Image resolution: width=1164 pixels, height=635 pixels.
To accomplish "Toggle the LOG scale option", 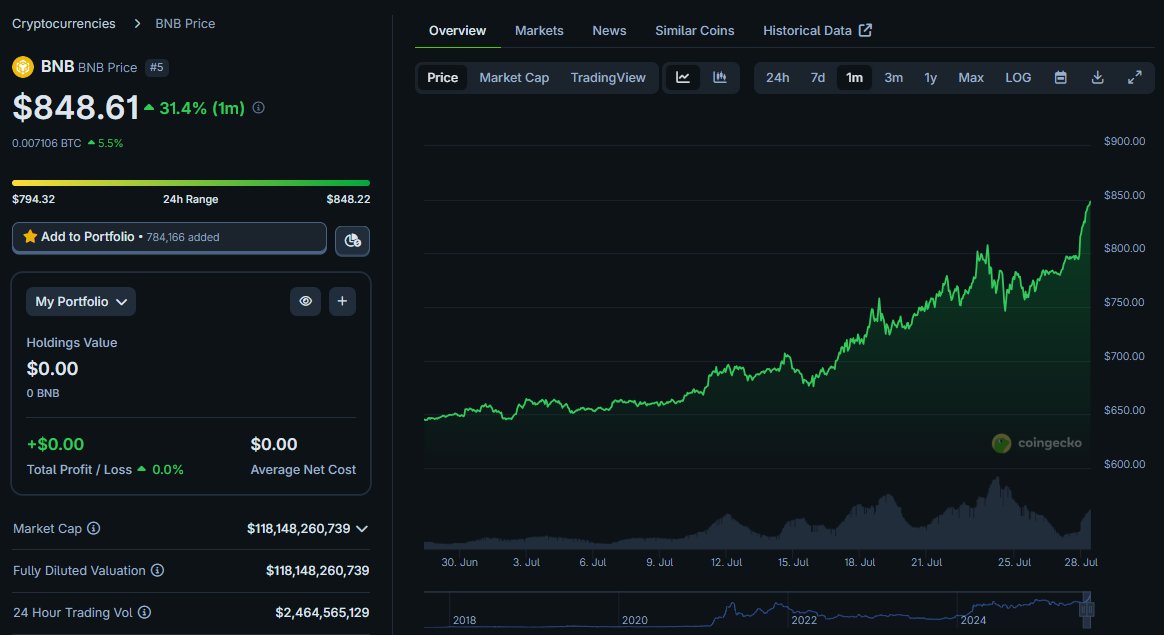I will (1018, 77).
